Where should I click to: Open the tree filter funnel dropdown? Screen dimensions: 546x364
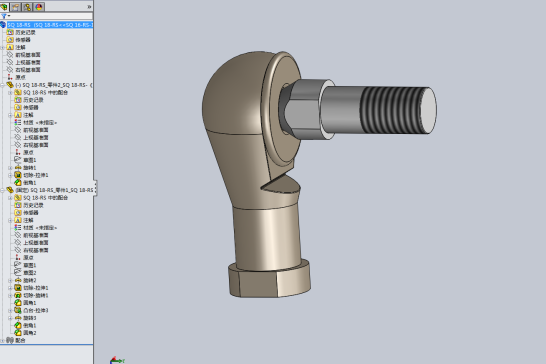point(5,16)
